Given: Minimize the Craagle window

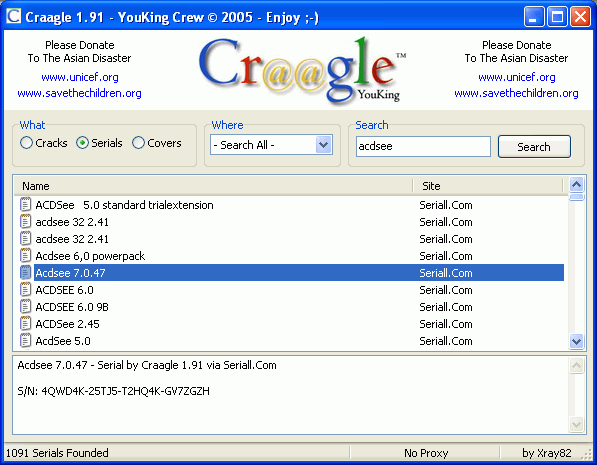Looking at the screenshot, I should [x=534, y=17].
